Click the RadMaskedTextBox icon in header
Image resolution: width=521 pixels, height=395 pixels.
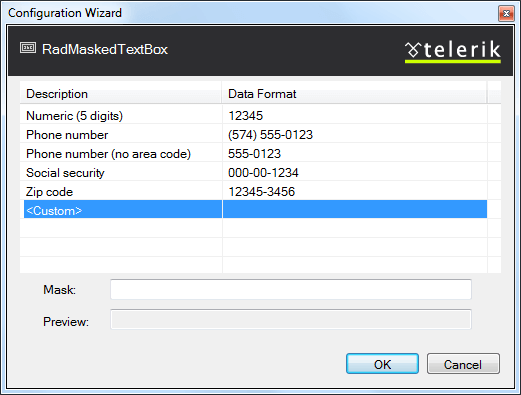tap(28, 48)
